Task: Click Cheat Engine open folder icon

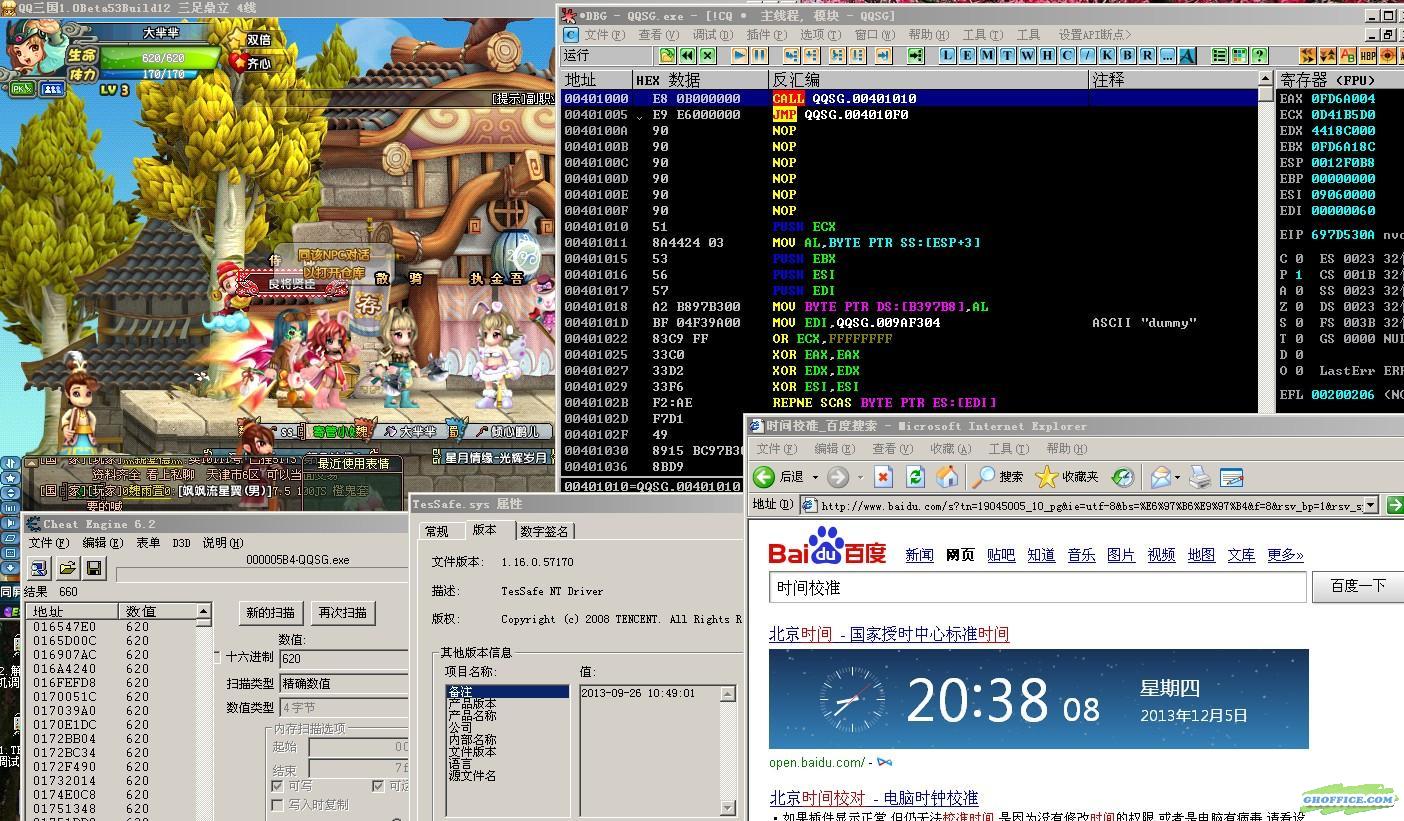Action: (67, 568)
